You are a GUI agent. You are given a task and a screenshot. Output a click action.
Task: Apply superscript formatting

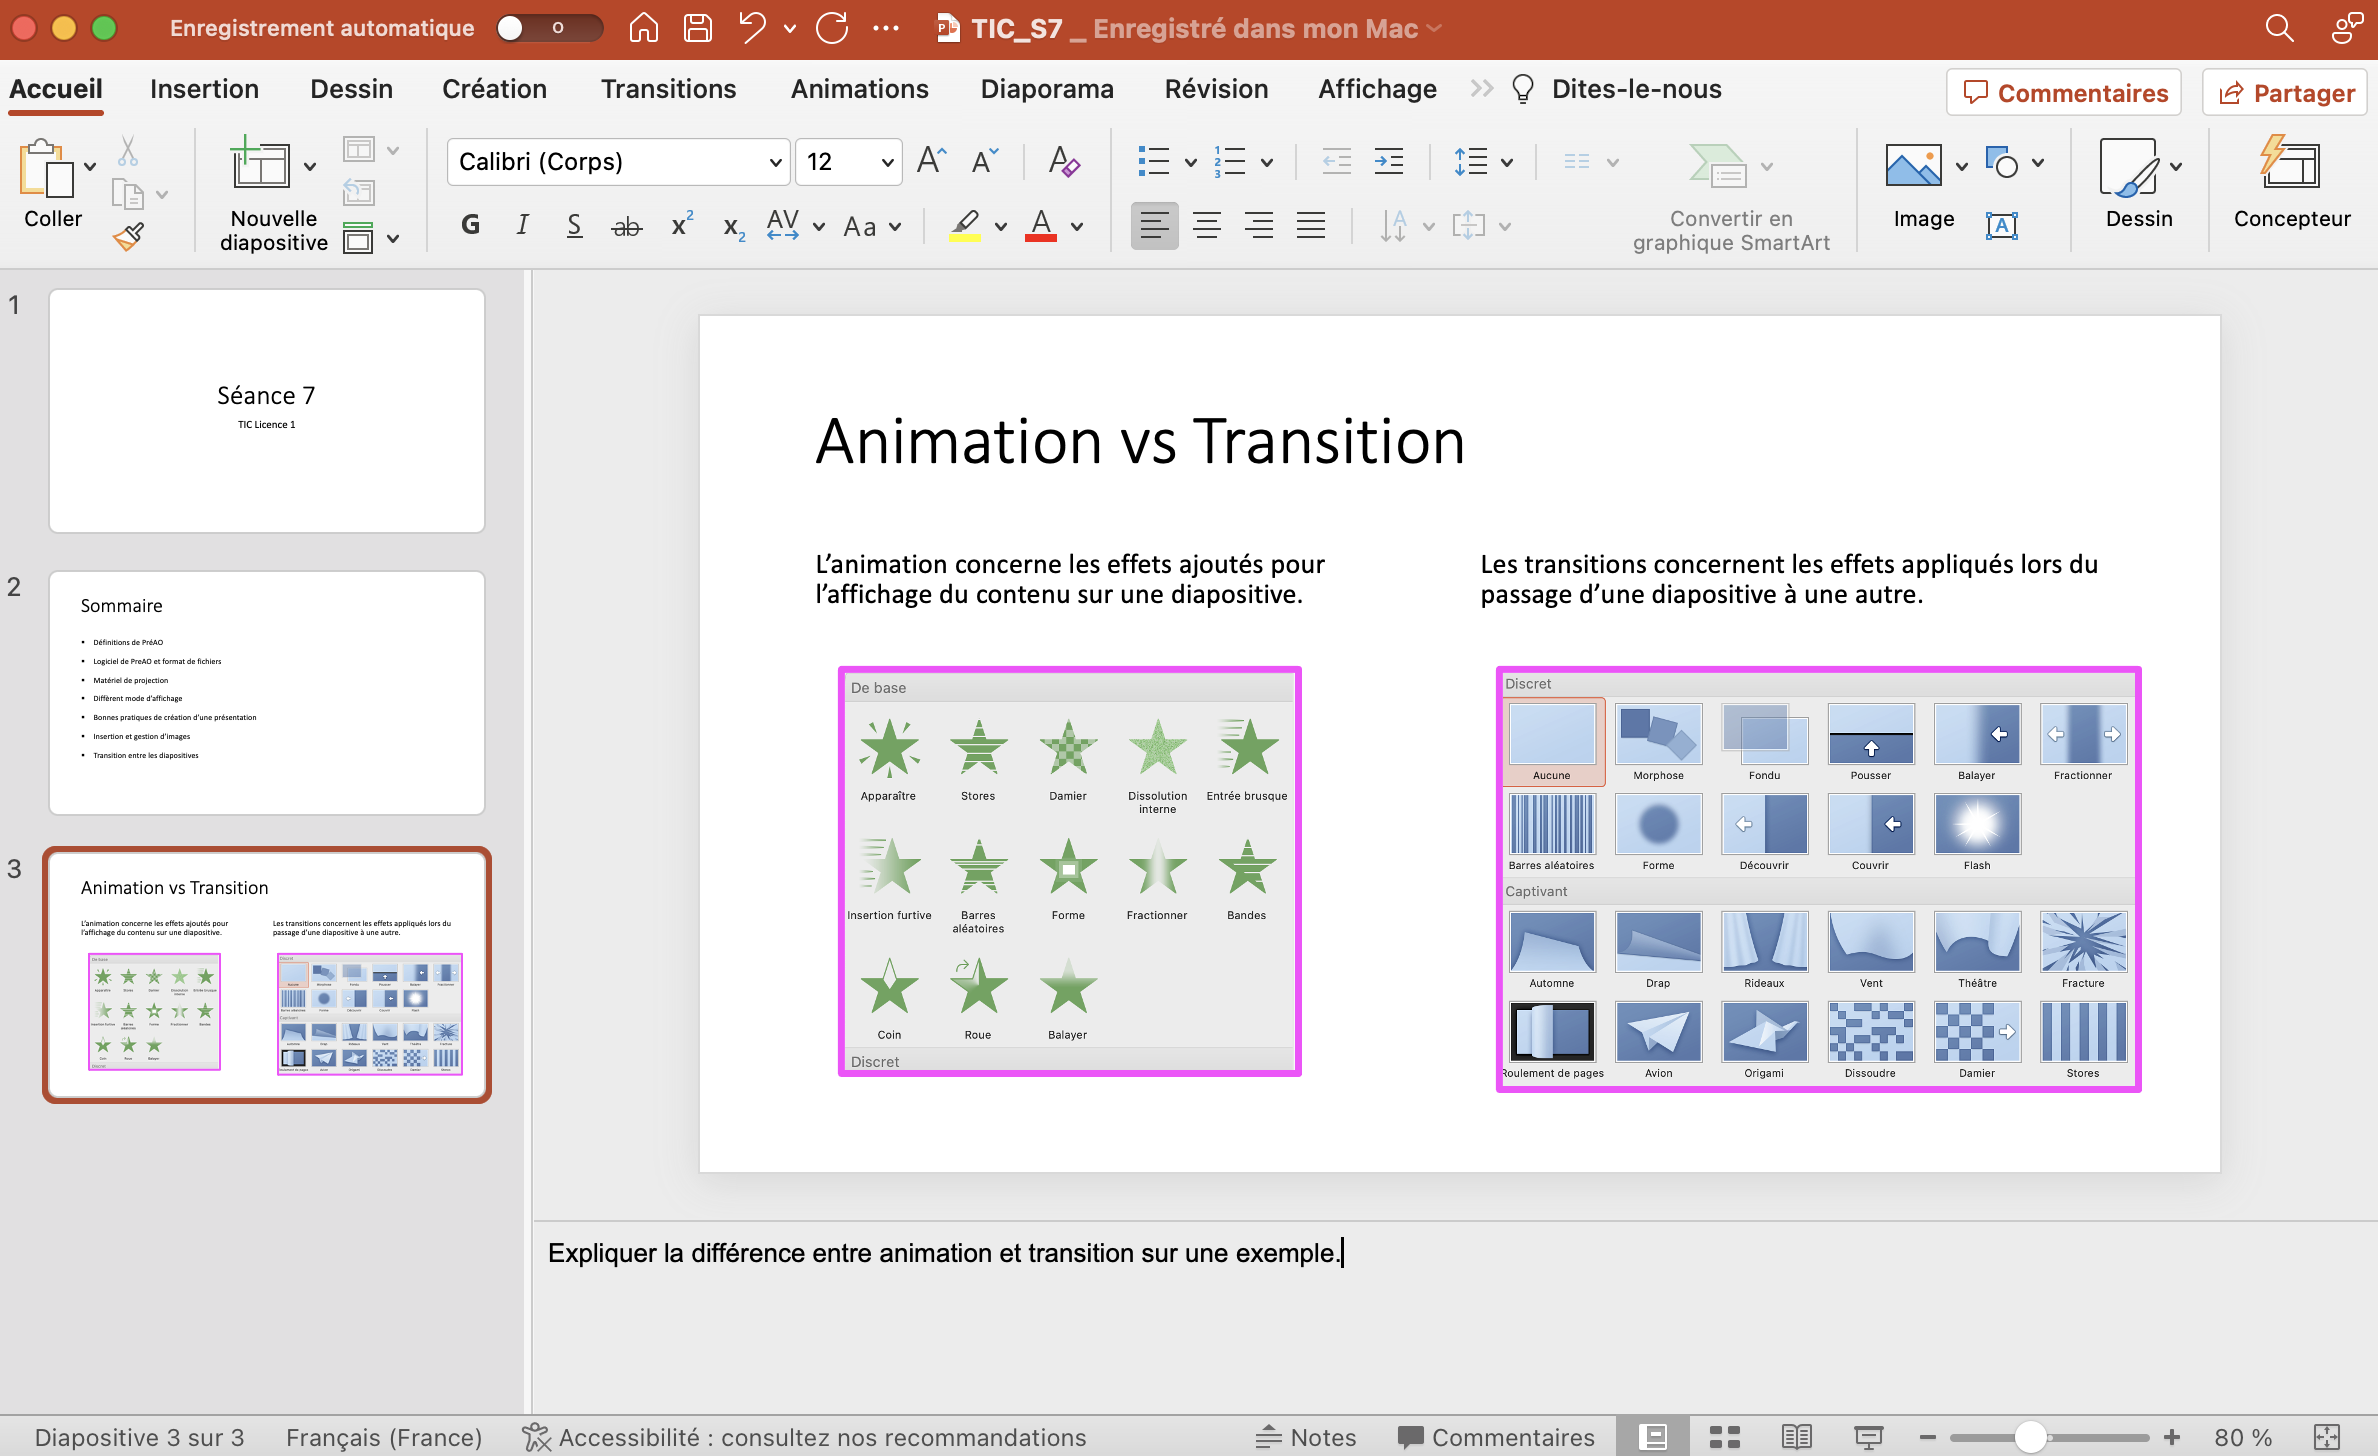click(x=682, y=225)
